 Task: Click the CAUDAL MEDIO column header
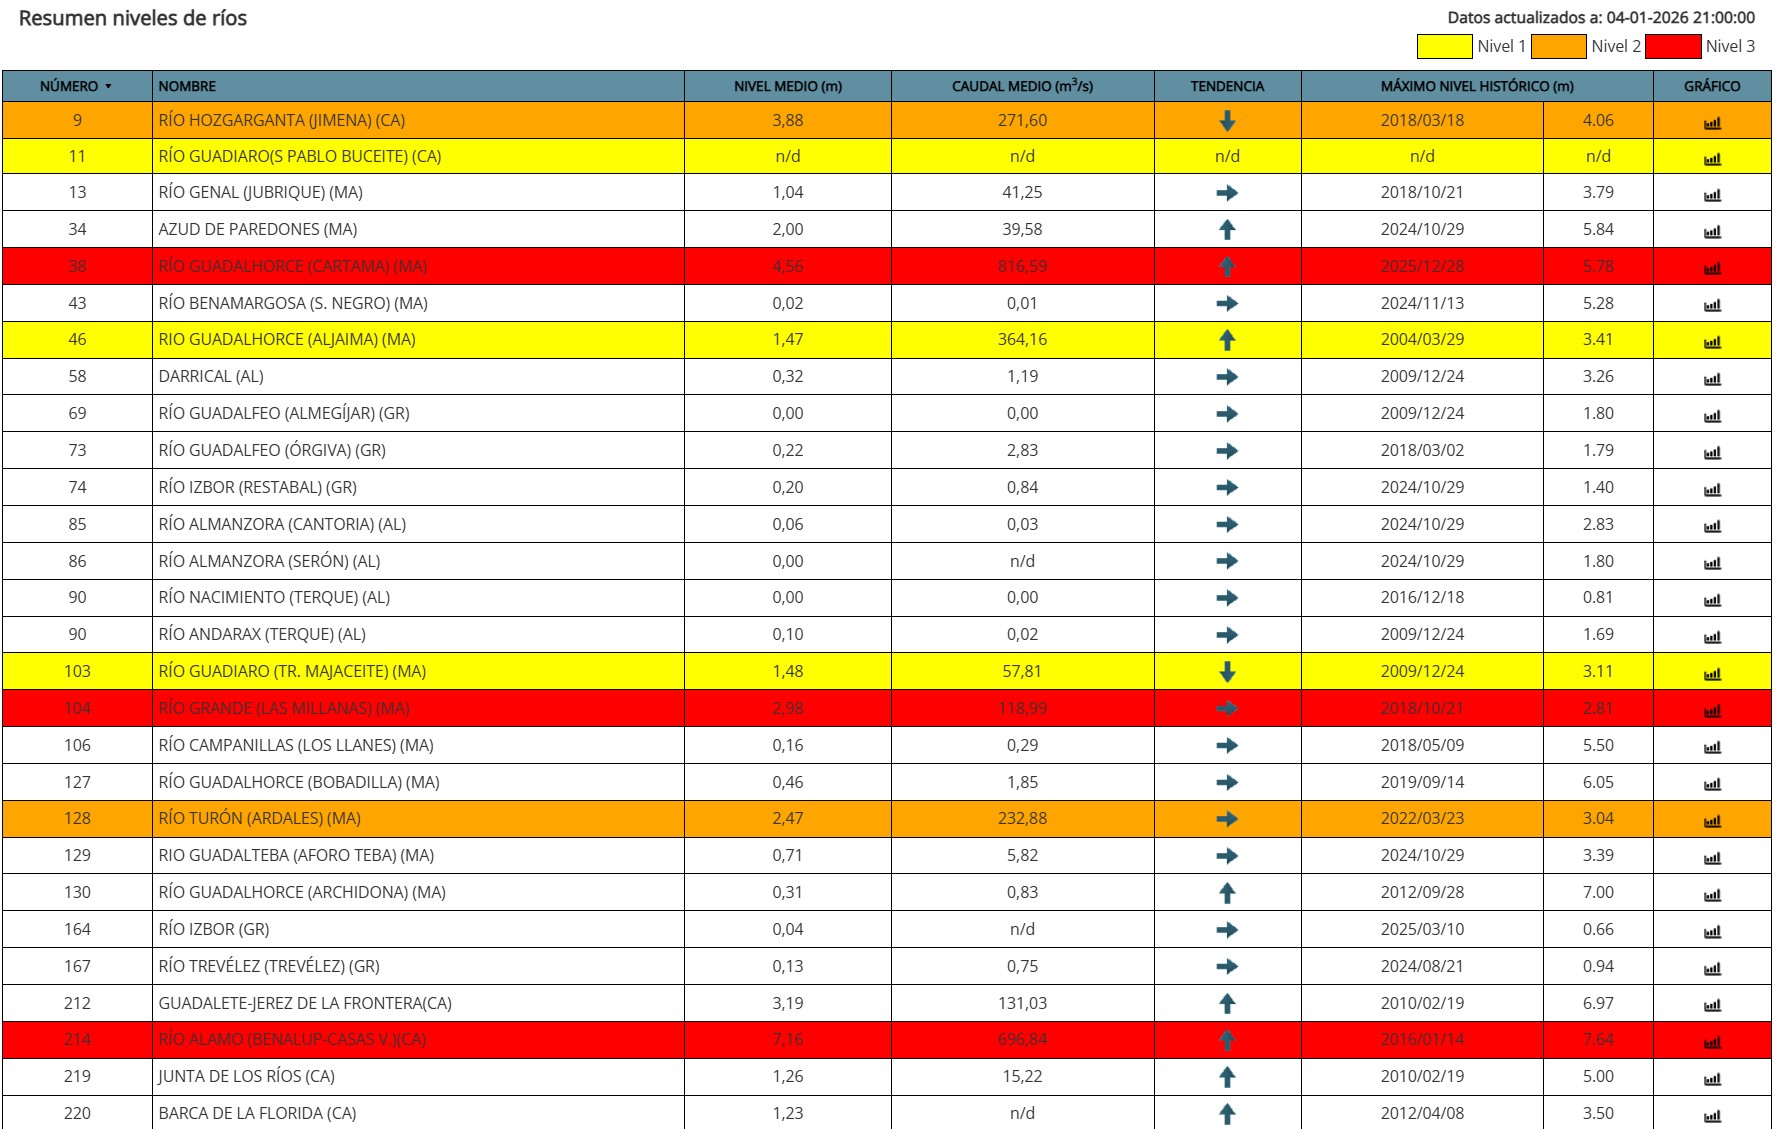tap(1022, 87)
